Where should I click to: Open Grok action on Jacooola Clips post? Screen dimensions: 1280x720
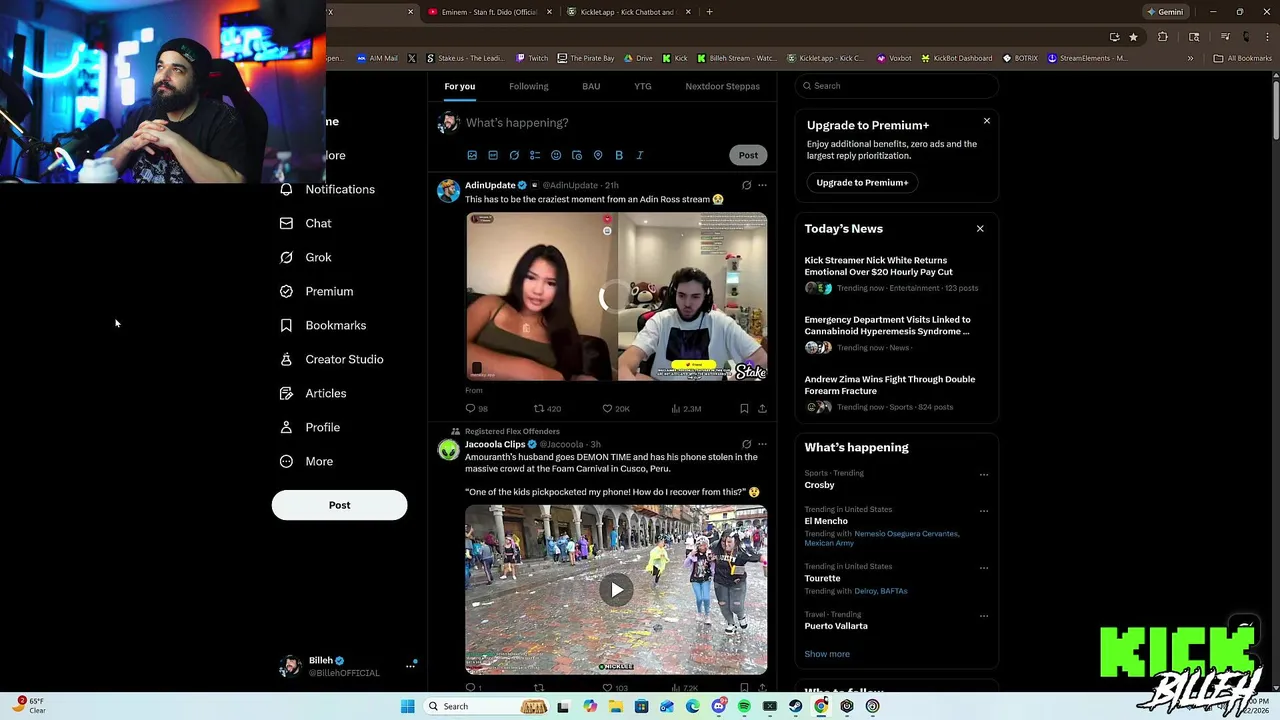click(x=746, y=444)
